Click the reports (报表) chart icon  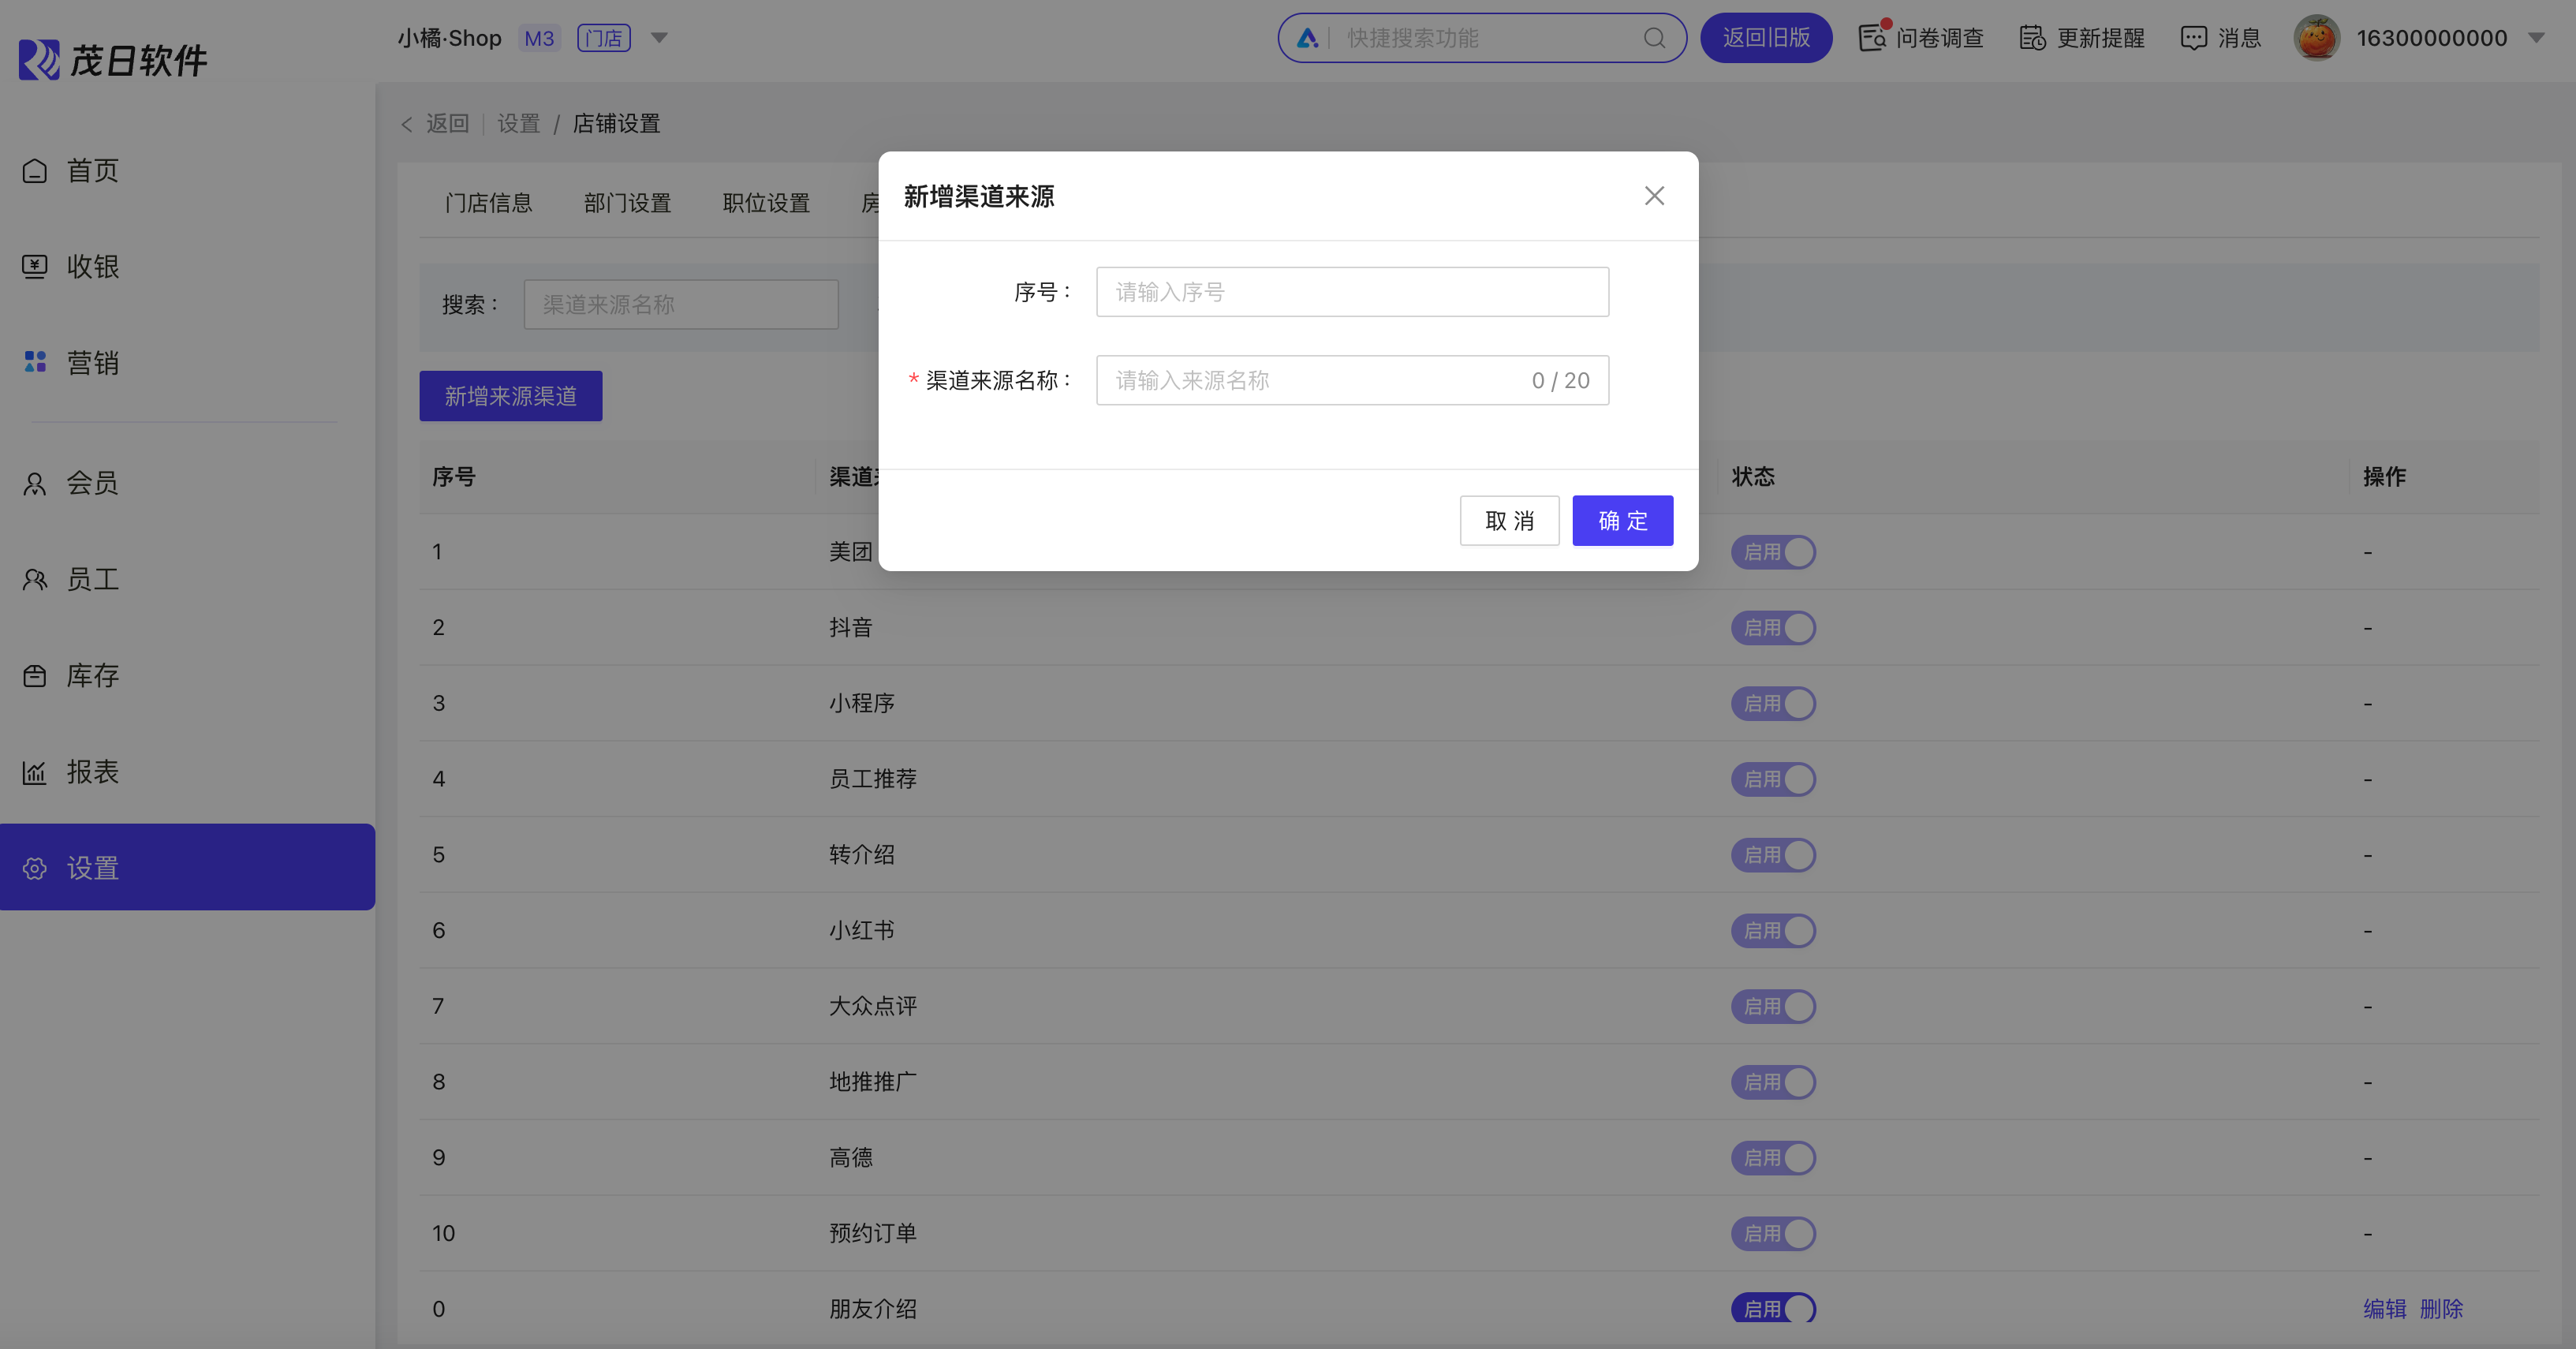pyautogui.click(x=35, y=772)
